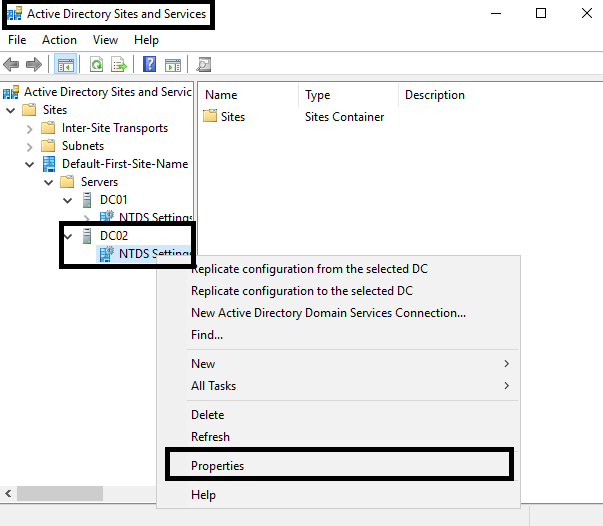Click the Active Directory Sites root node icon
The image size is (603, 526).
pyautogui.click(x=11, y=92)
